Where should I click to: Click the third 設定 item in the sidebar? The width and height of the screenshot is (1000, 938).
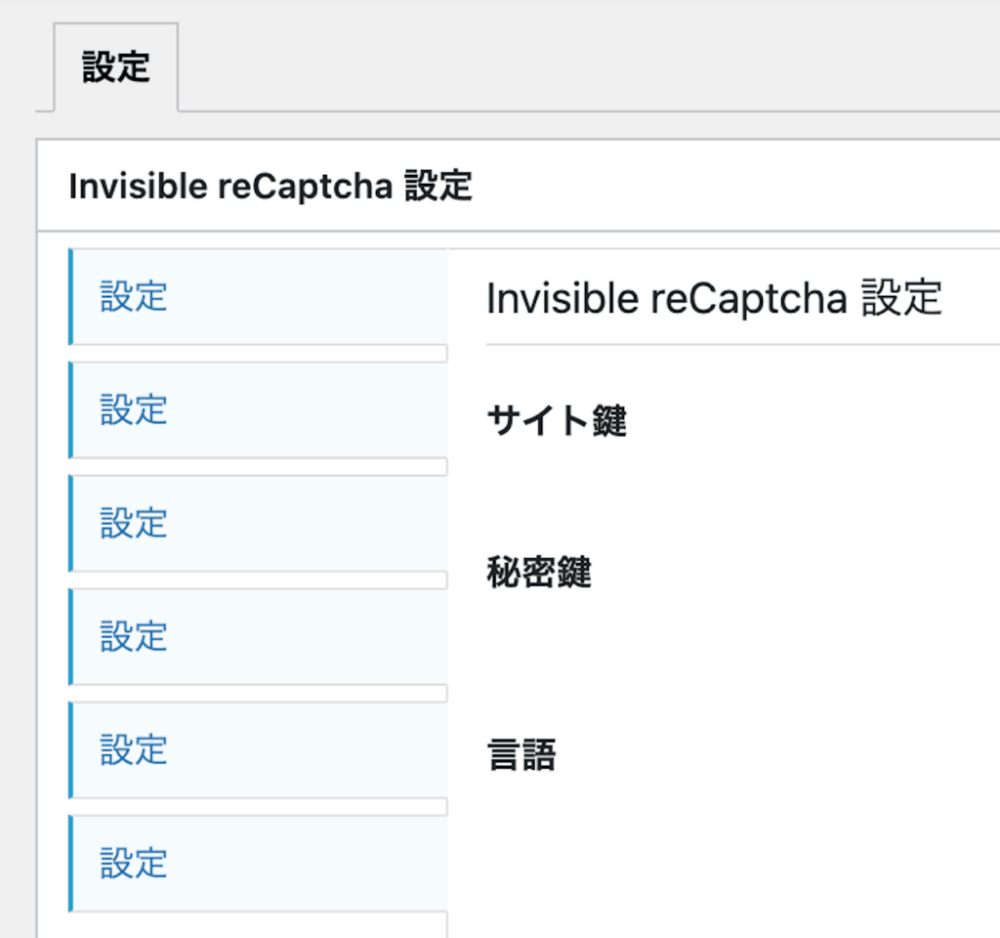[x=131, y=522]
